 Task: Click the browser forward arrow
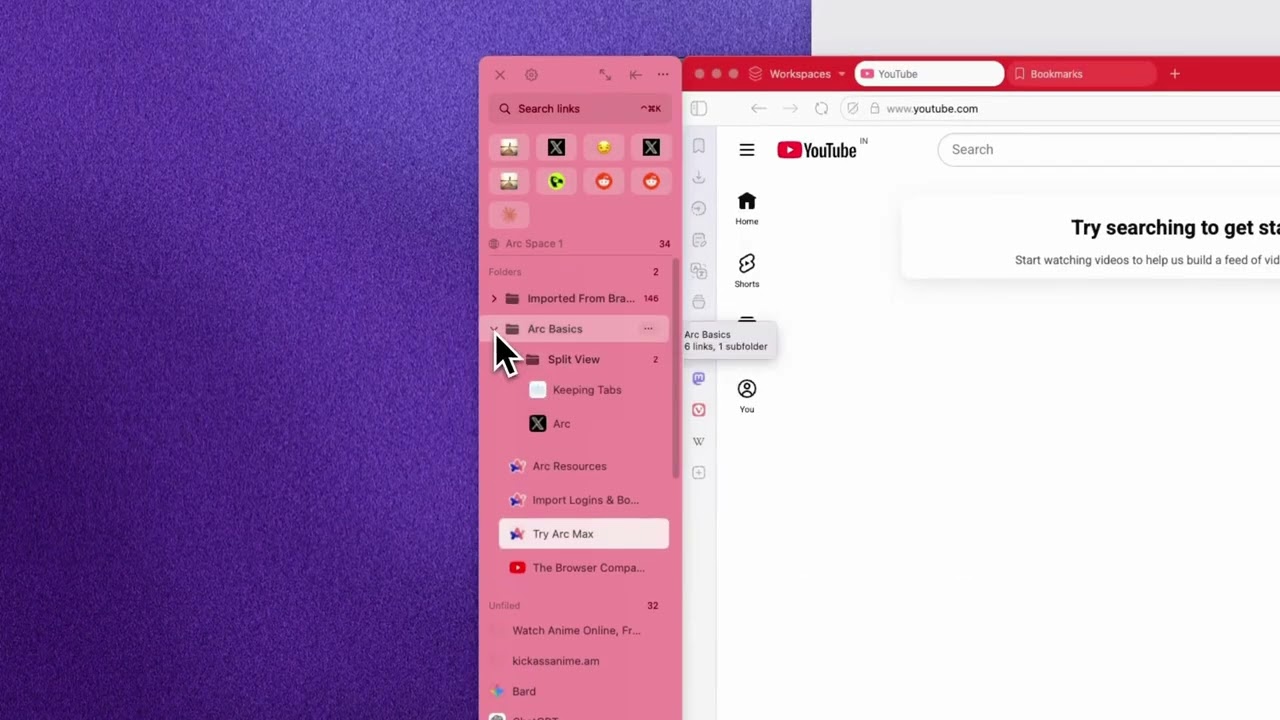(790, 109)
